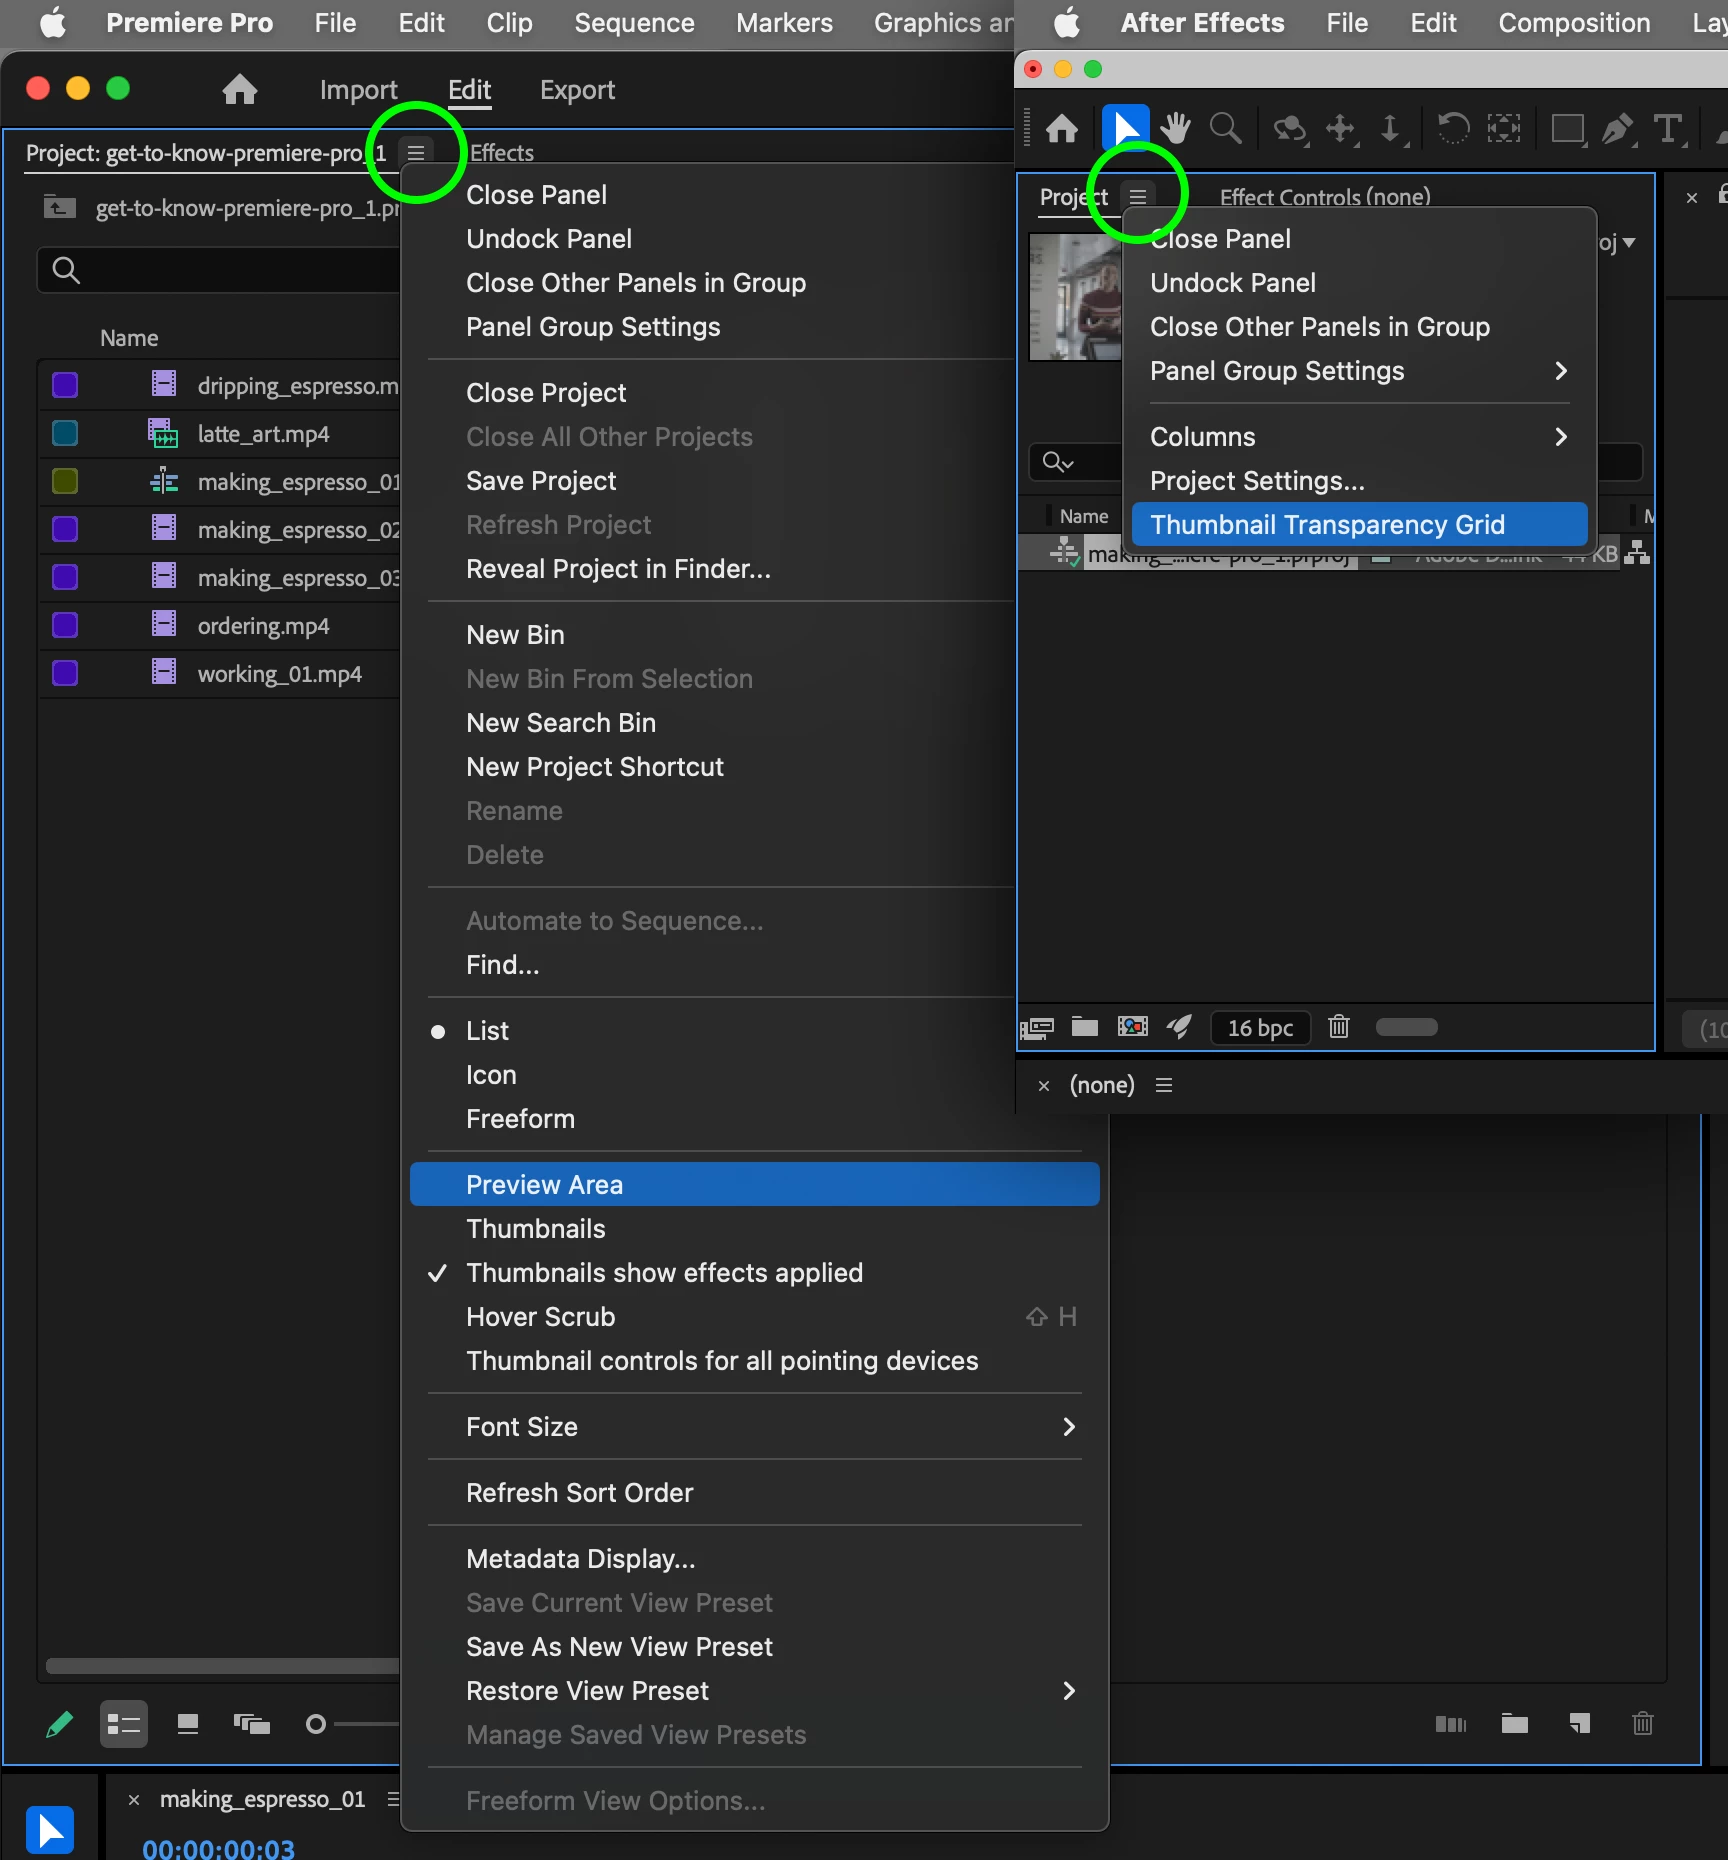The width and height of the screenshot is (1728, 1860).
Task: Choose the List view radio option
Action: 755,1031
